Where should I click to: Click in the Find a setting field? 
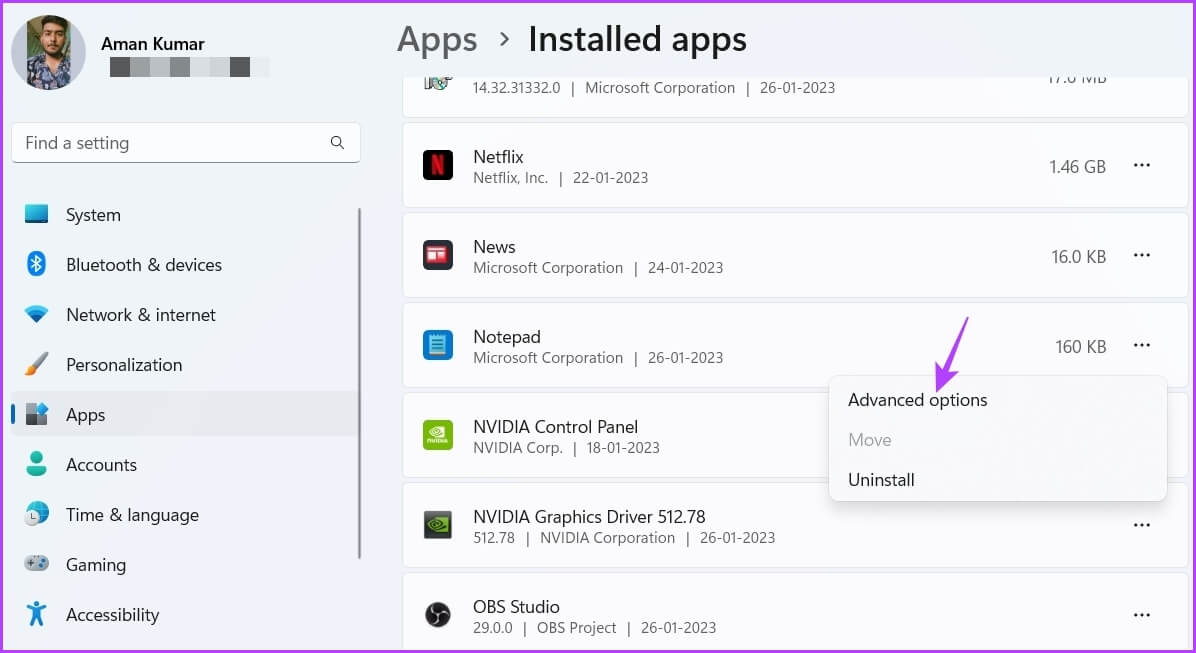(185, 143)
